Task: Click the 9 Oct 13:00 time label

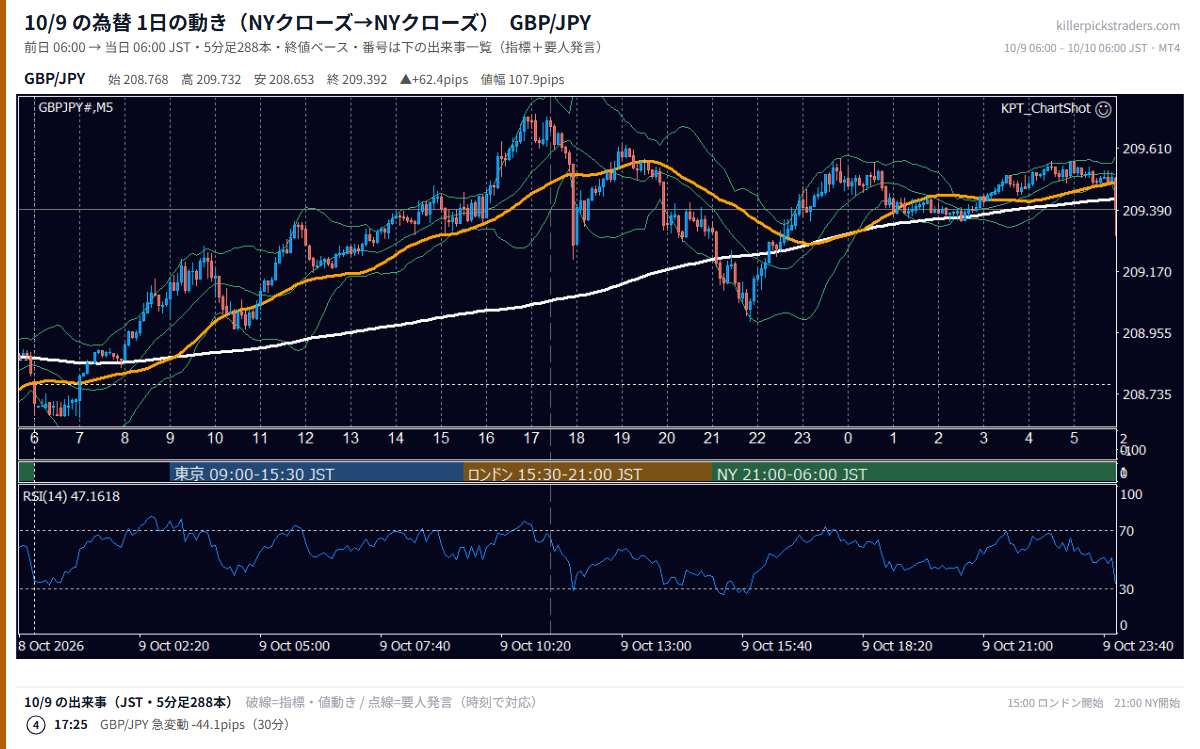Action: coord(656,646)
